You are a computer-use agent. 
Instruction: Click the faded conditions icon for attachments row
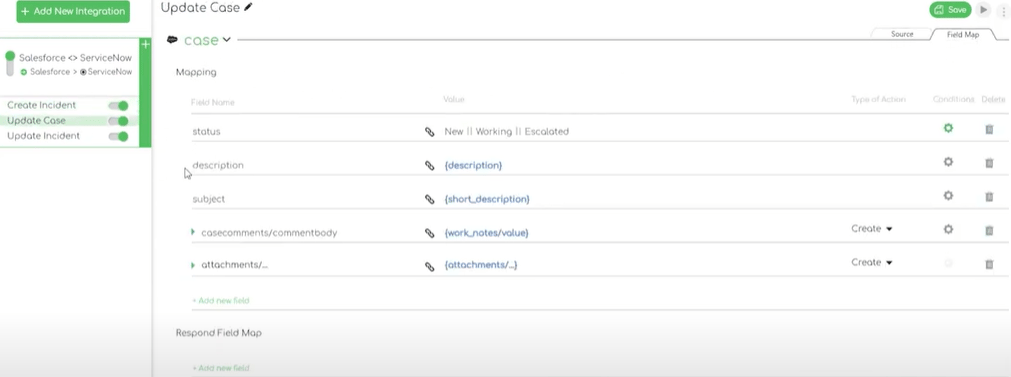point(948,263)
